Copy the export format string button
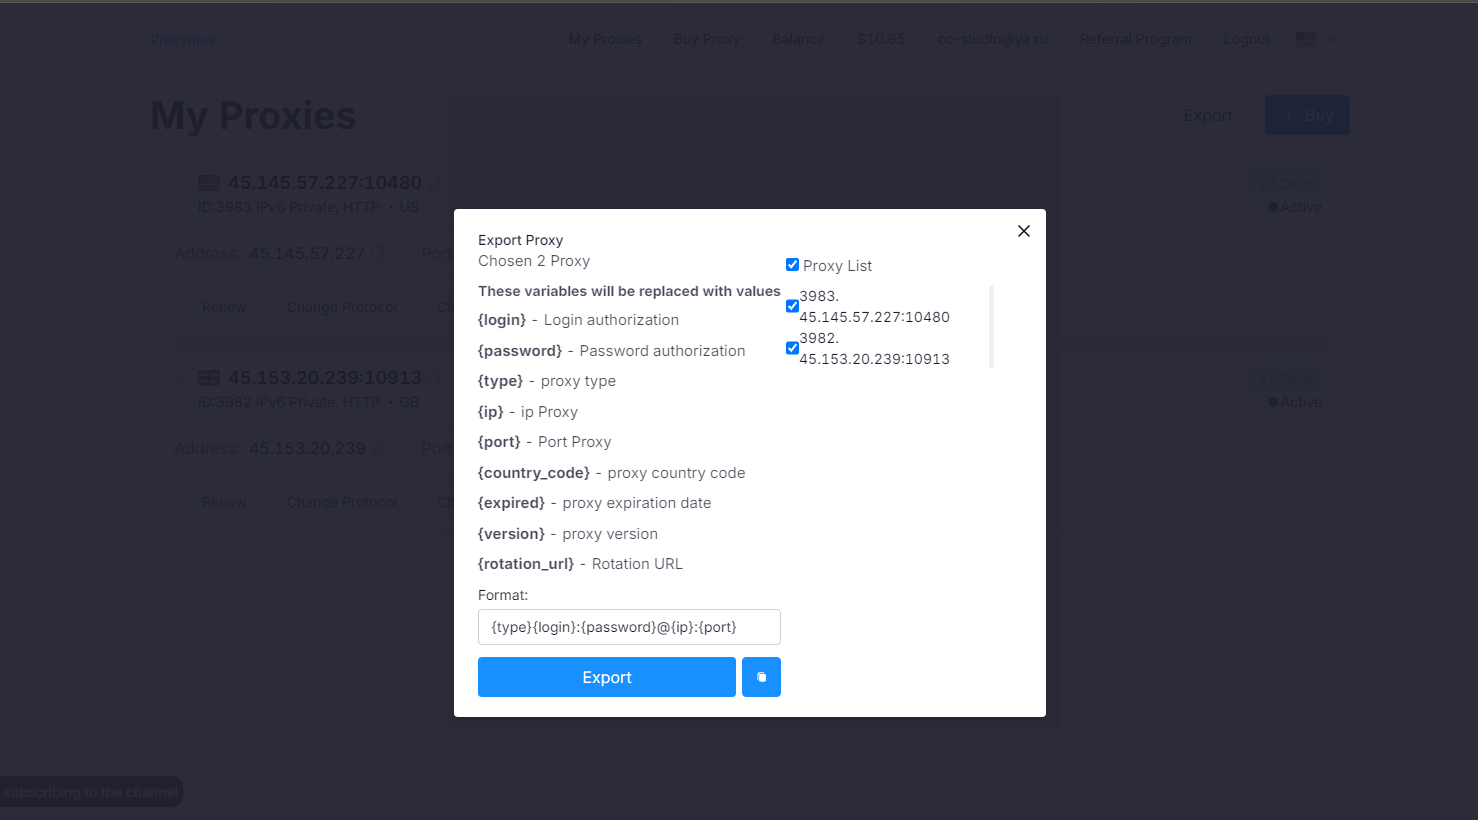This screenshot has width=1478, height=820. pos(761,677)
